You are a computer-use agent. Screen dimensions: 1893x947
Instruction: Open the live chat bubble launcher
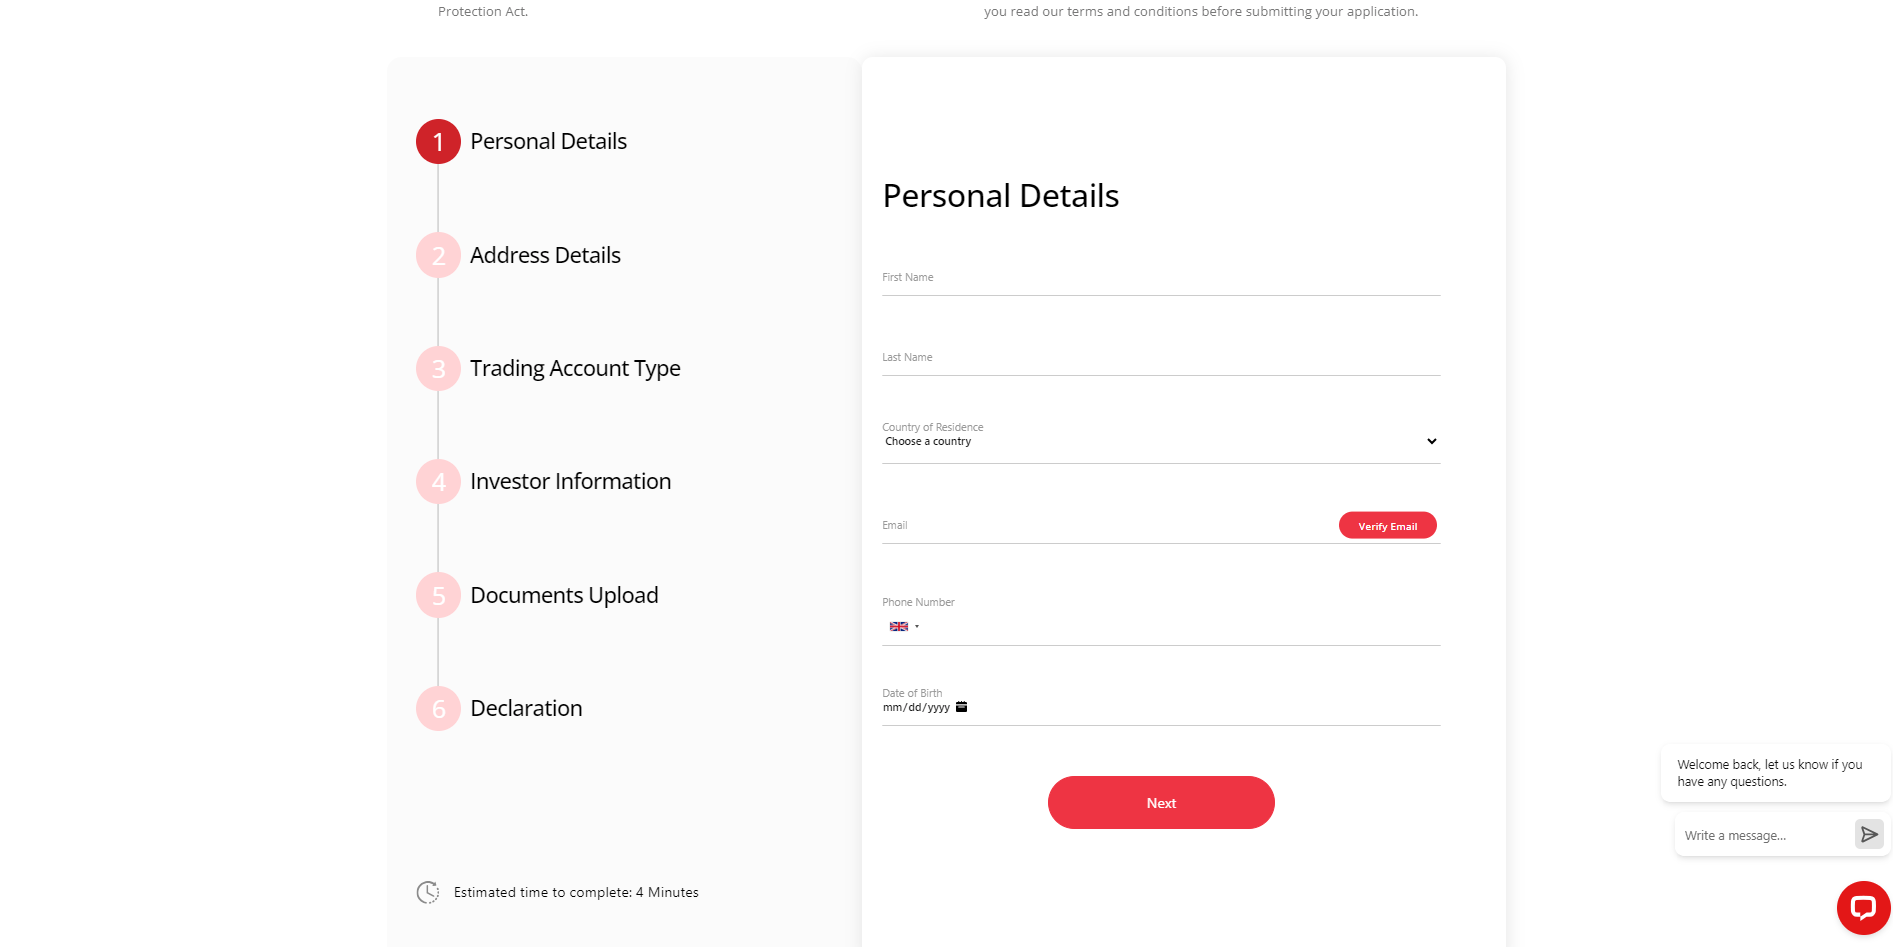(x=1862, y=907)
